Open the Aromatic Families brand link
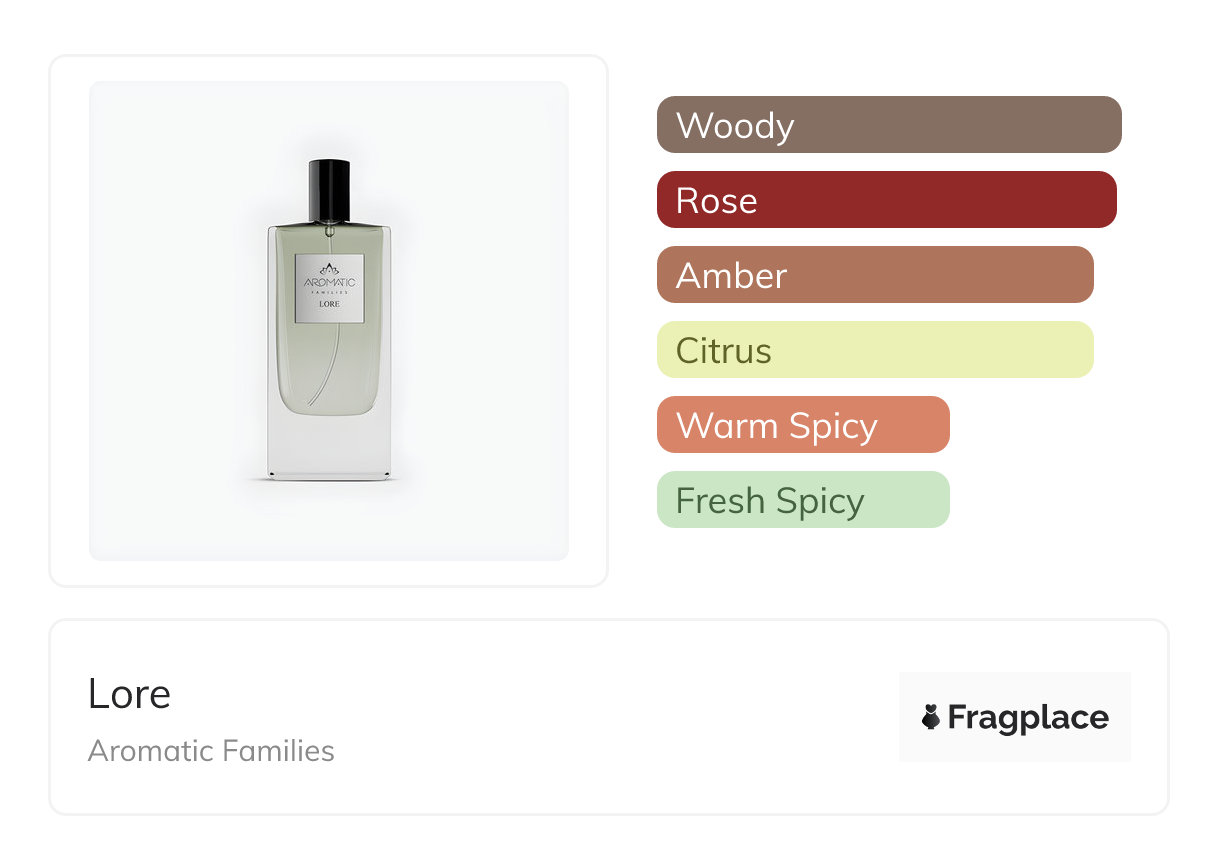The image size is (1218, 864). [x=211, y=751]
